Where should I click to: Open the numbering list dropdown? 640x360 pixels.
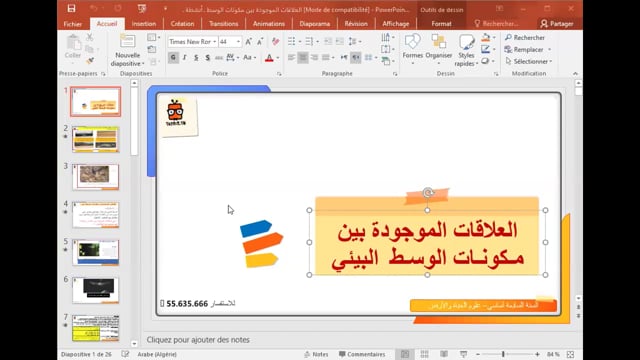tap(318, 41)
